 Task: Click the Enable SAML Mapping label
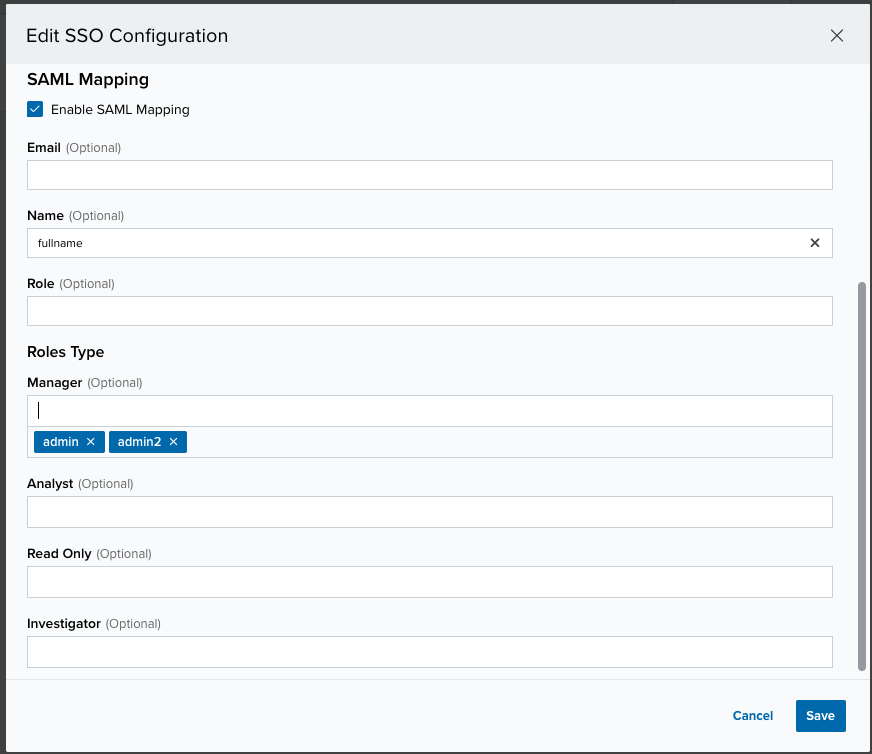coord(120,110)
